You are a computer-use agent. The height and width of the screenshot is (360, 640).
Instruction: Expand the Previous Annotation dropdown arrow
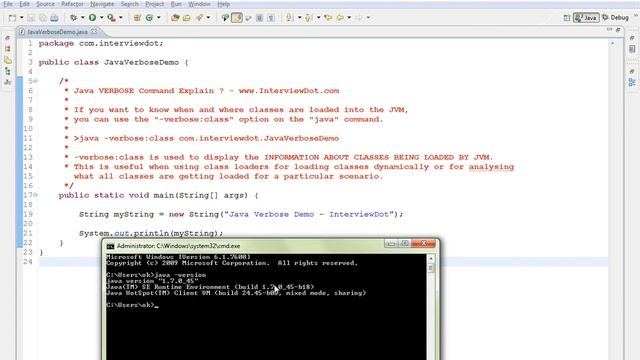(318, 18)
